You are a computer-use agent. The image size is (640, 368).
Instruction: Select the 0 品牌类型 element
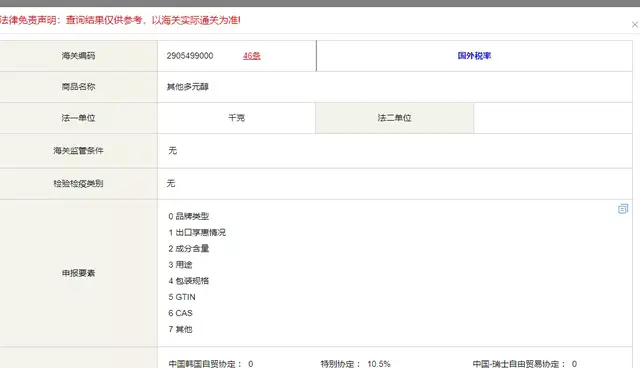(189, 216)
